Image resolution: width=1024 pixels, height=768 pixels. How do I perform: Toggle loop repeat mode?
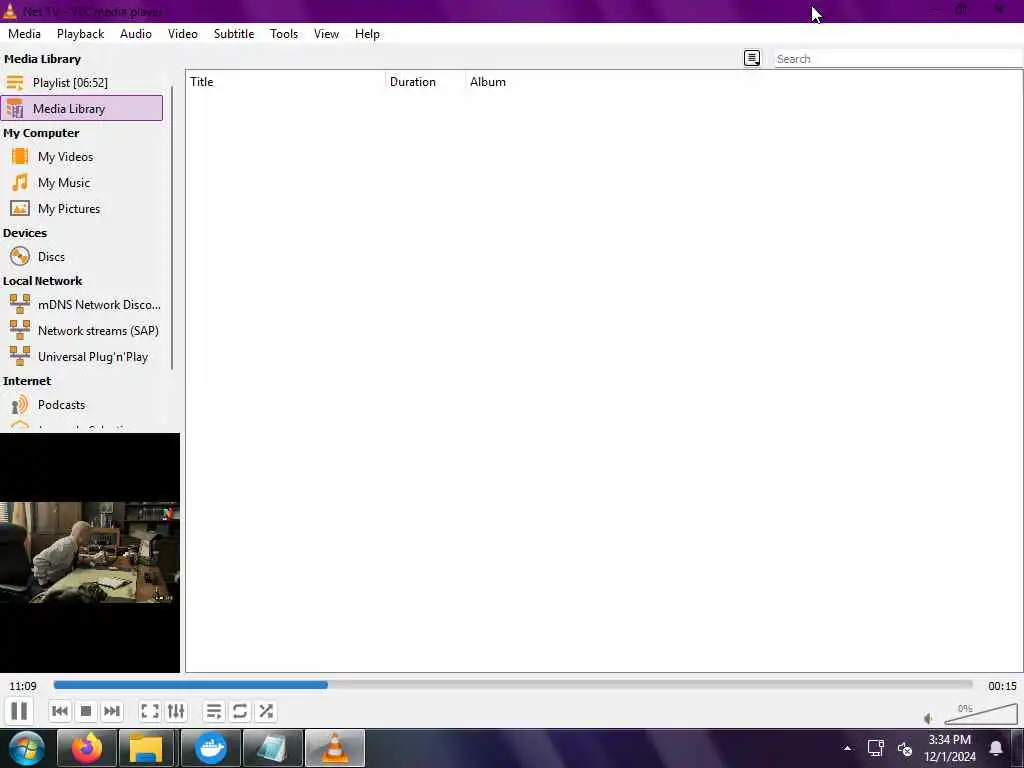point(240,711)
